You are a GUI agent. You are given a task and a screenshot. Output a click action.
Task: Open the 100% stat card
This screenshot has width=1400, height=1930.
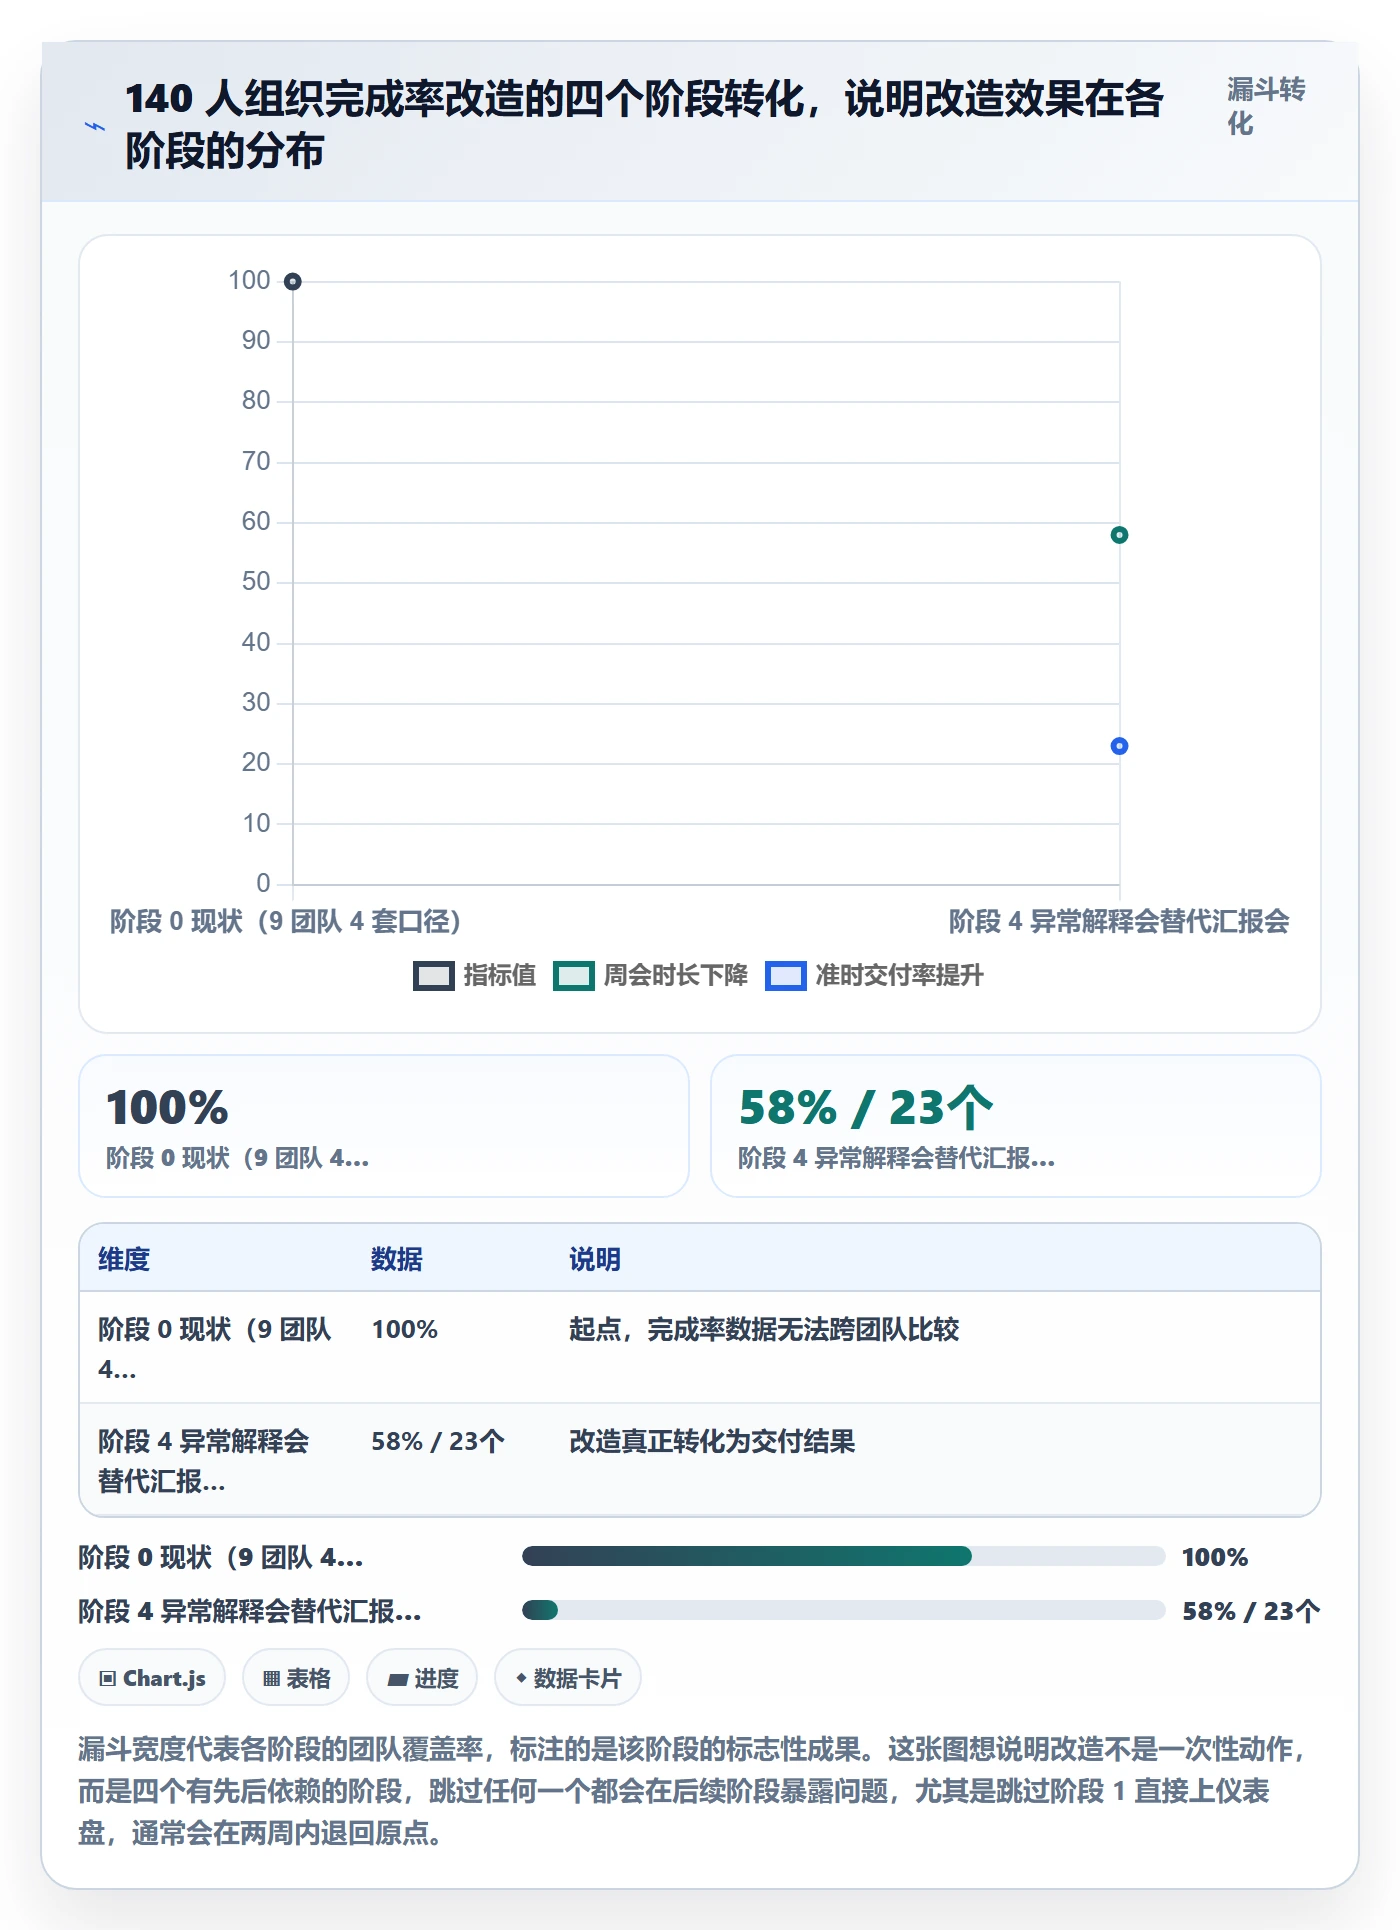tap(384, 1126)
